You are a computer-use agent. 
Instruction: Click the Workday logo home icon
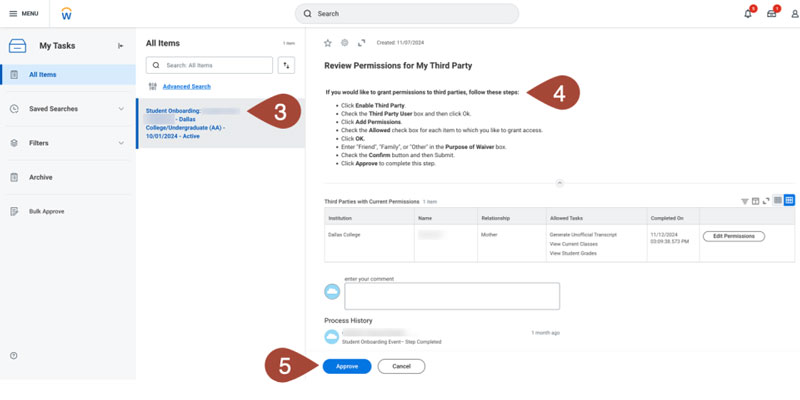pyautogui.click(x=67, y=14)
